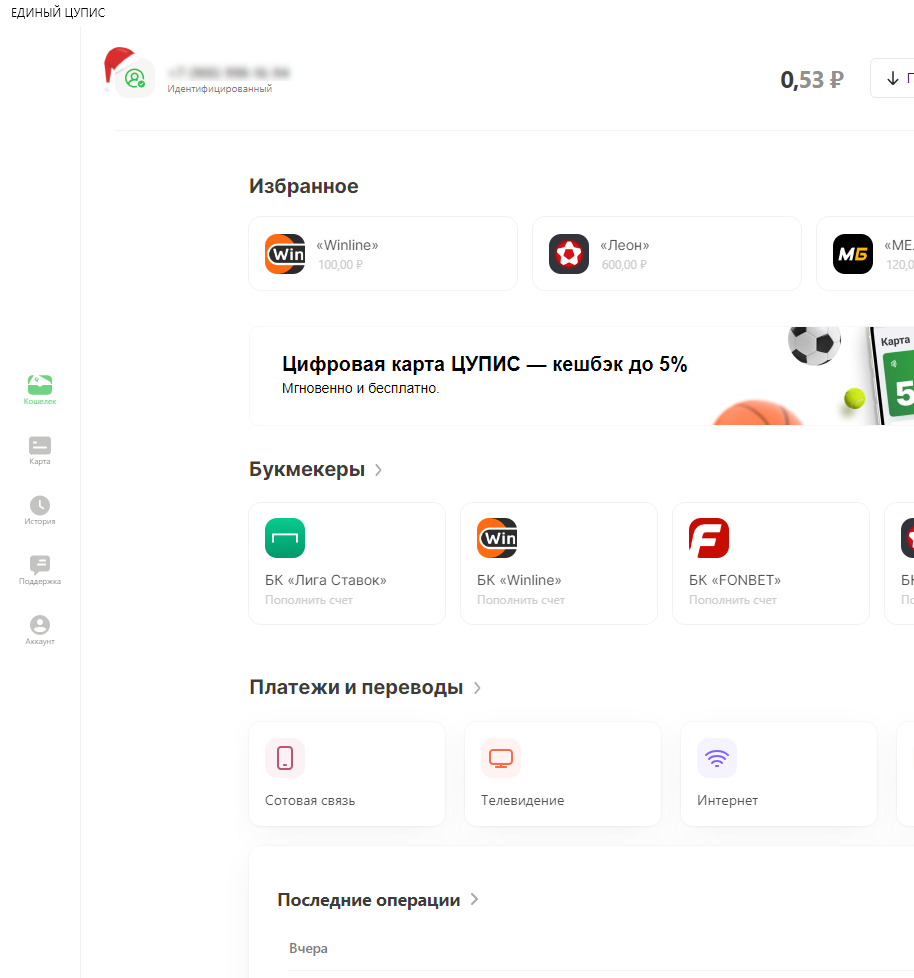Click the Избранное heading
This screenshot has height=978, width=914.
coord(304,186)
